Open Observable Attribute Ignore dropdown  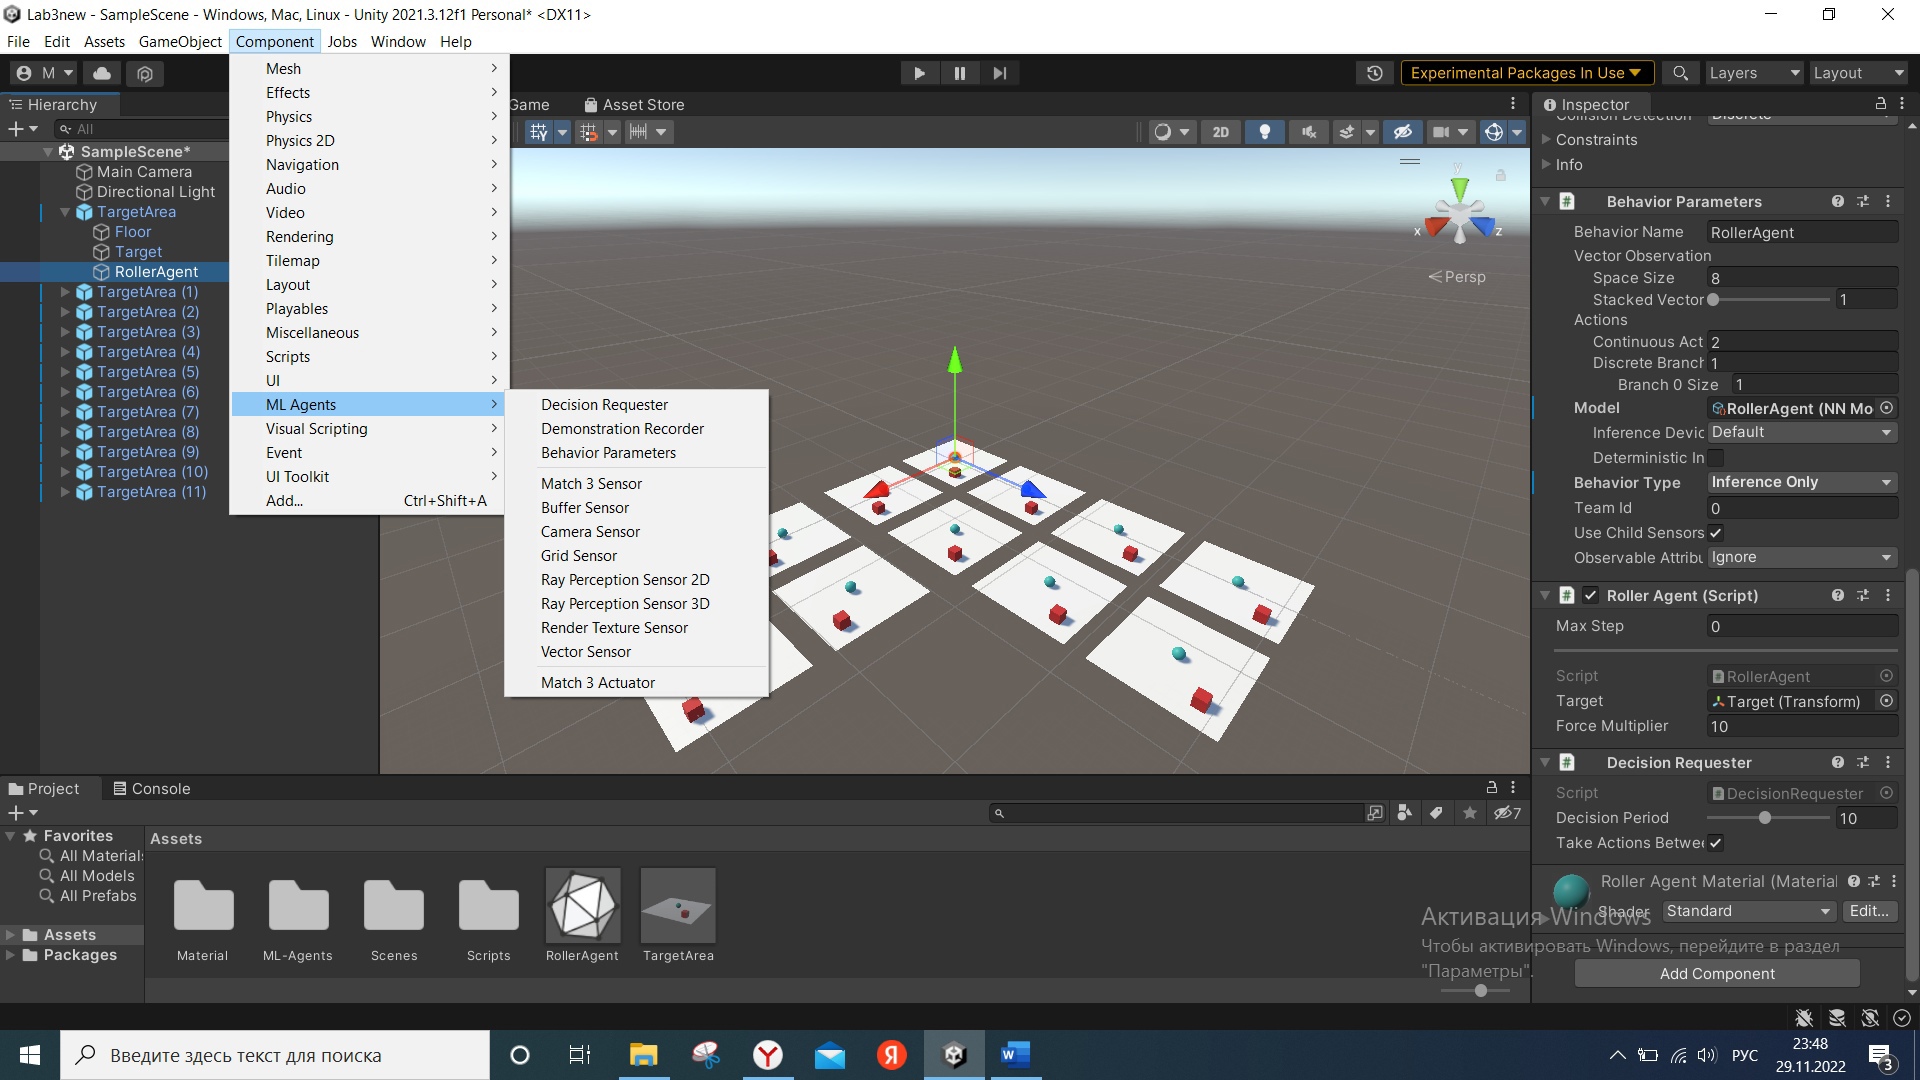[1802, 557]
